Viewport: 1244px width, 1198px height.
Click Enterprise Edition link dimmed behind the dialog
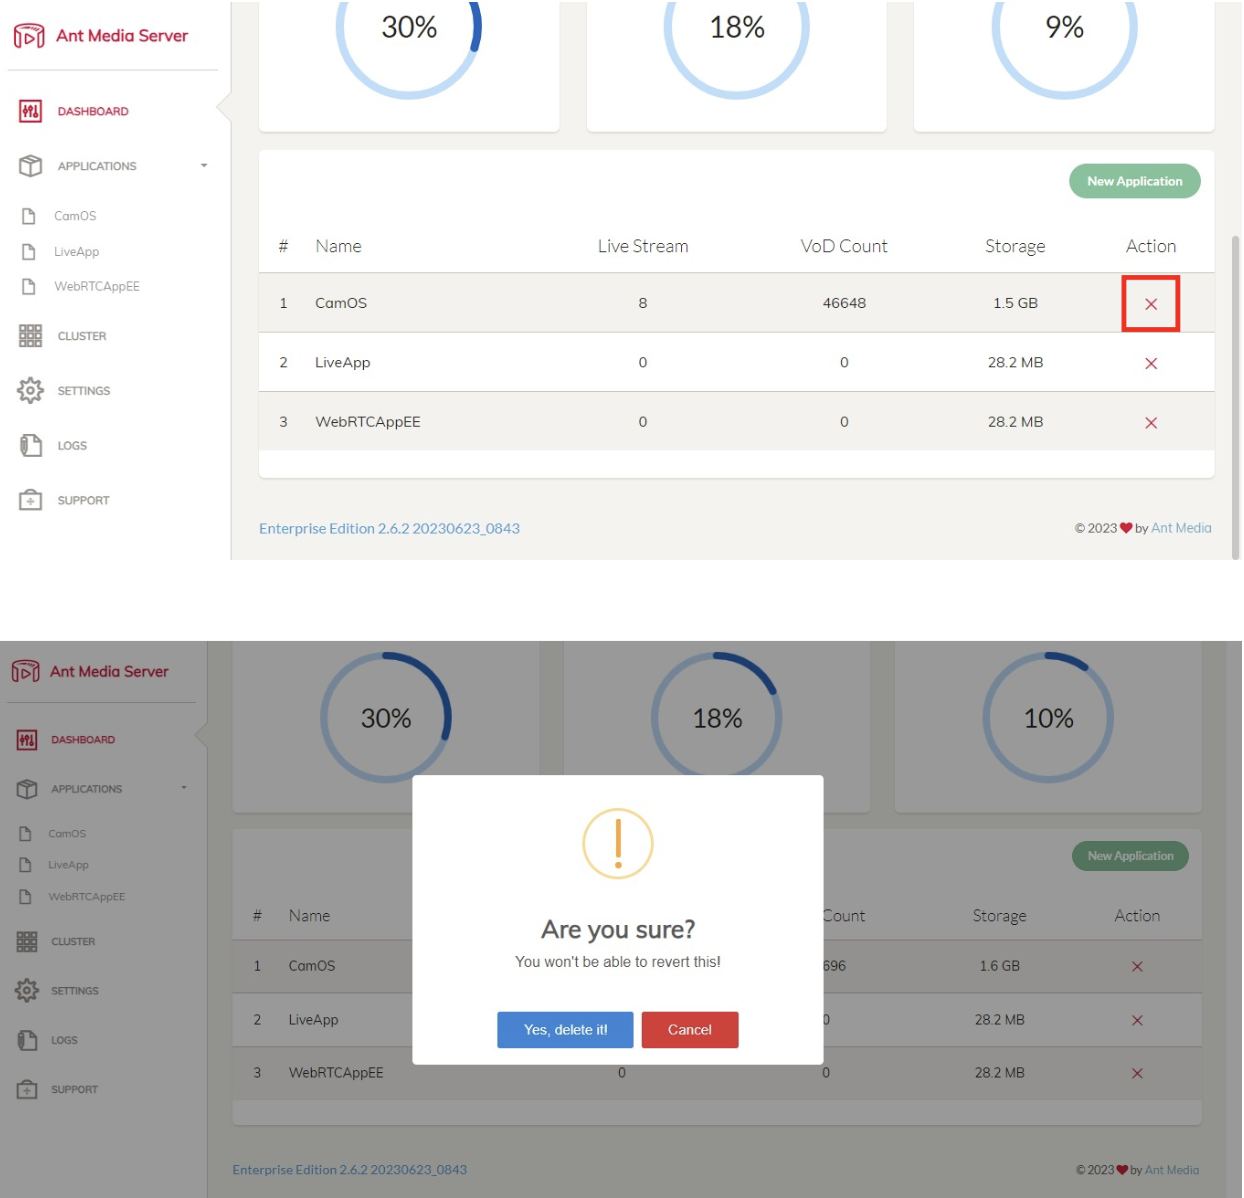point(350,1170)
